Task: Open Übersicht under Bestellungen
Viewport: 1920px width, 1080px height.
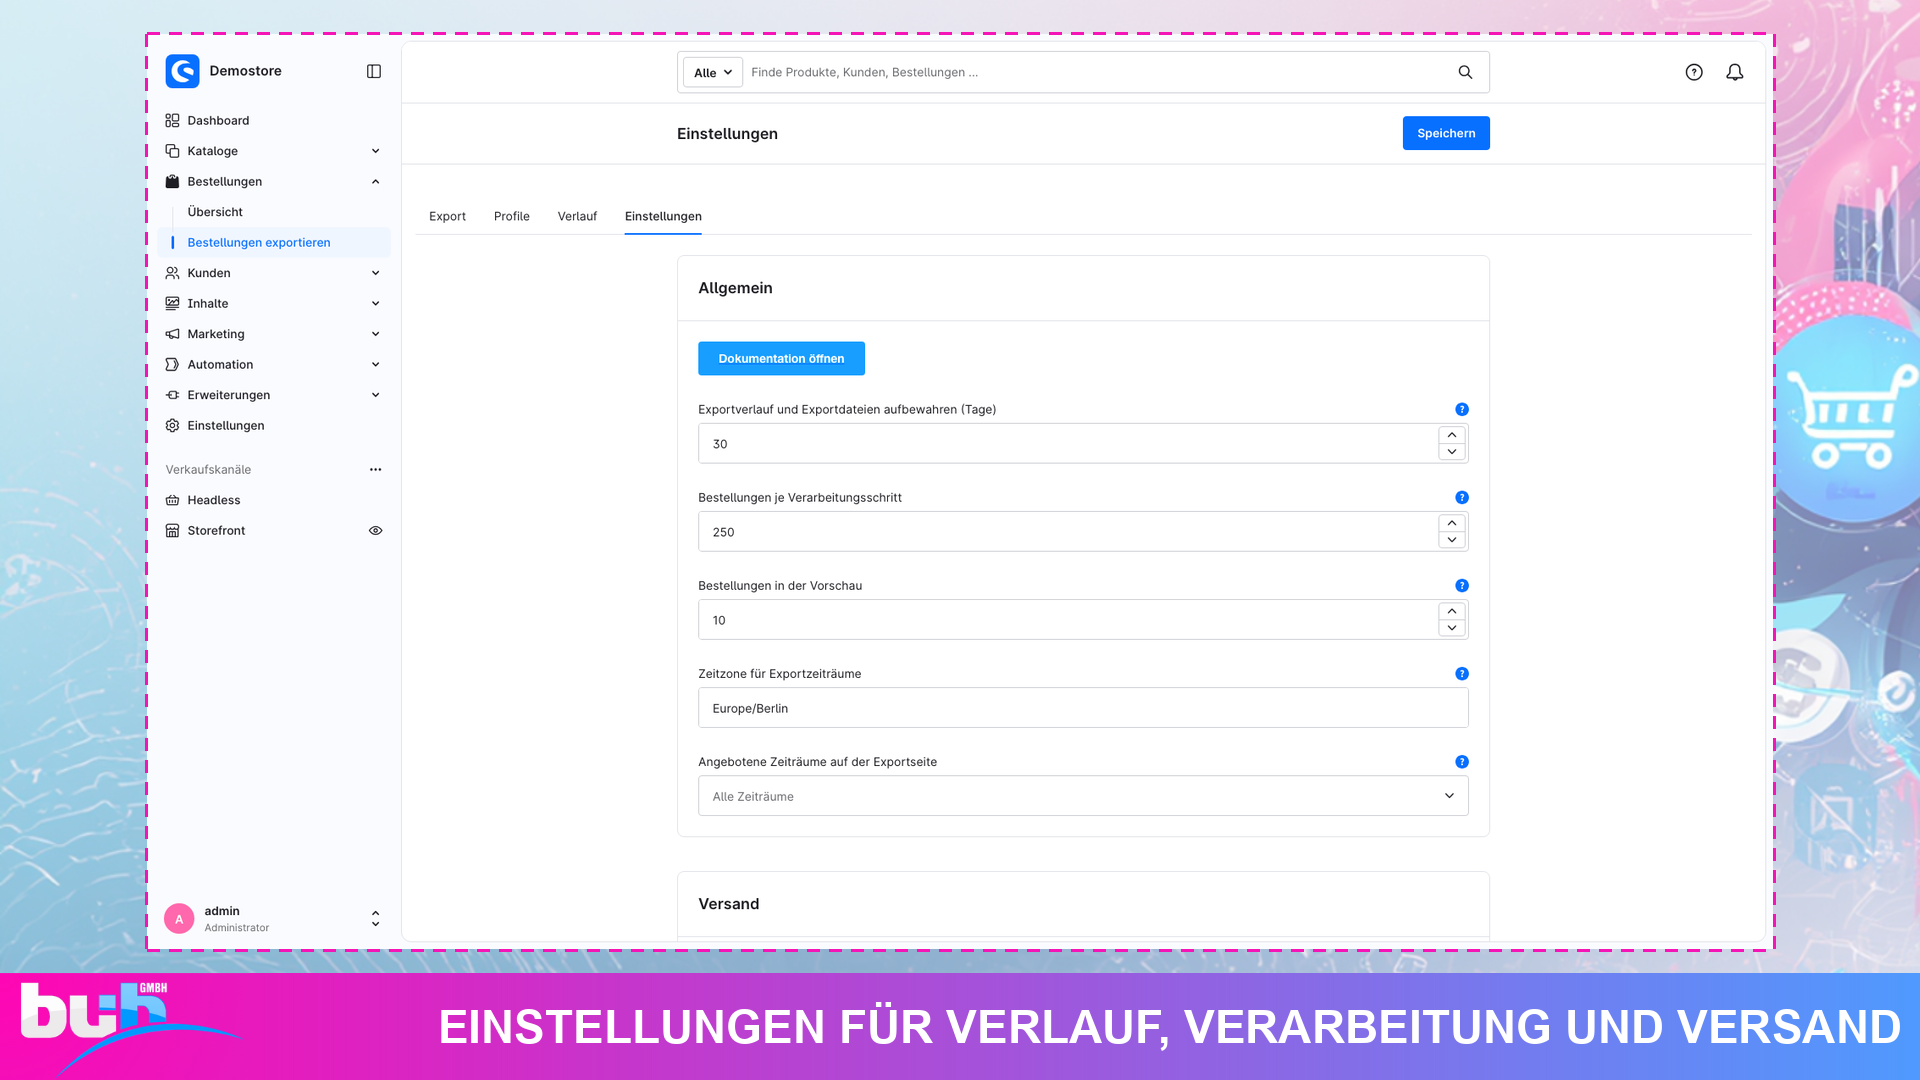Action: (x=215, y=212)
